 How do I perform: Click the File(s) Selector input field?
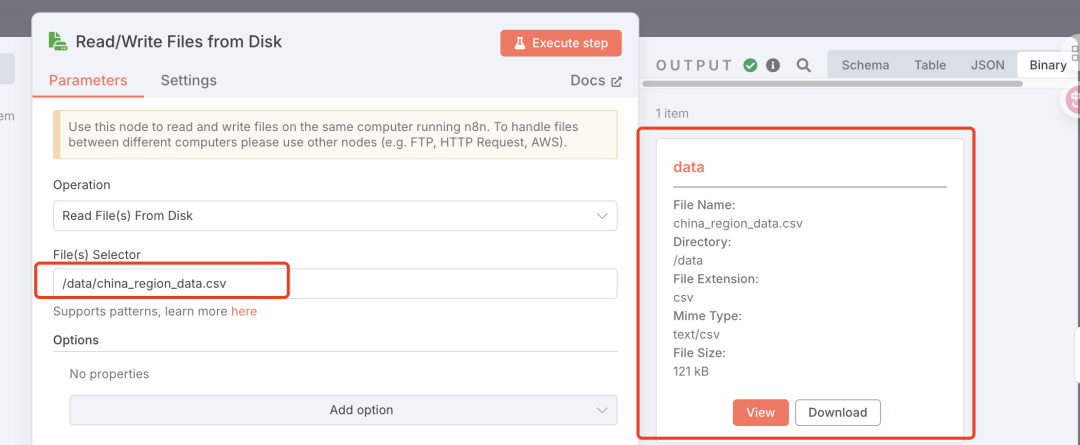335,284
